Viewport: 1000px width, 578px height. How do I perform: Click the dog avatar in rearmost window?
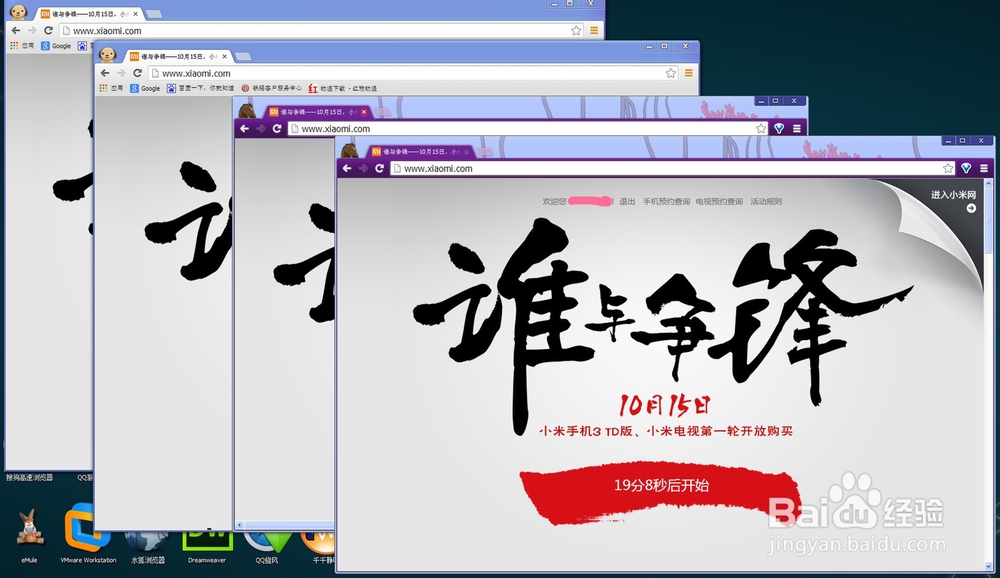pyautogui.click(x=18, y=12)
